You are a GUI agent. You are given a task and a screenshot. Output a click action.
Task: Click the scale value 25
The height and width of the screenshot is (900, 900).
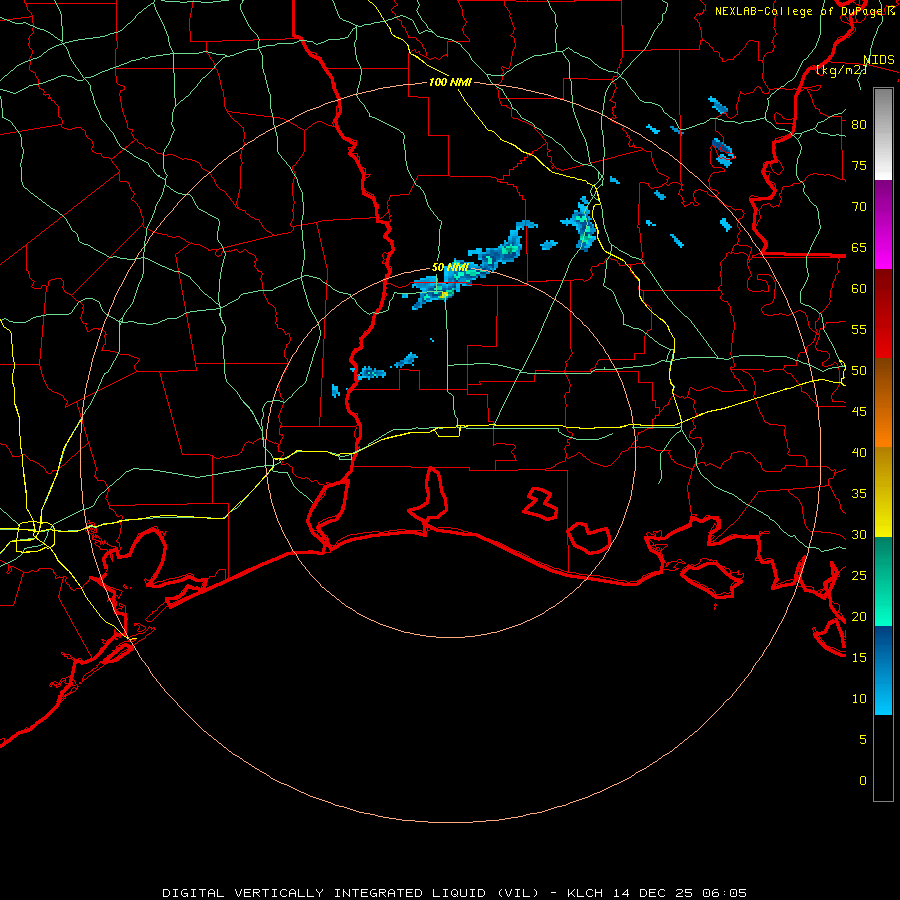point(859,576)
